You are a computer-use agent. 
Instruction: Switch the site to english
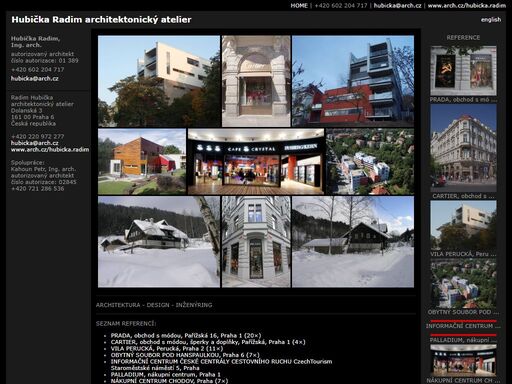tap(490, 20)
